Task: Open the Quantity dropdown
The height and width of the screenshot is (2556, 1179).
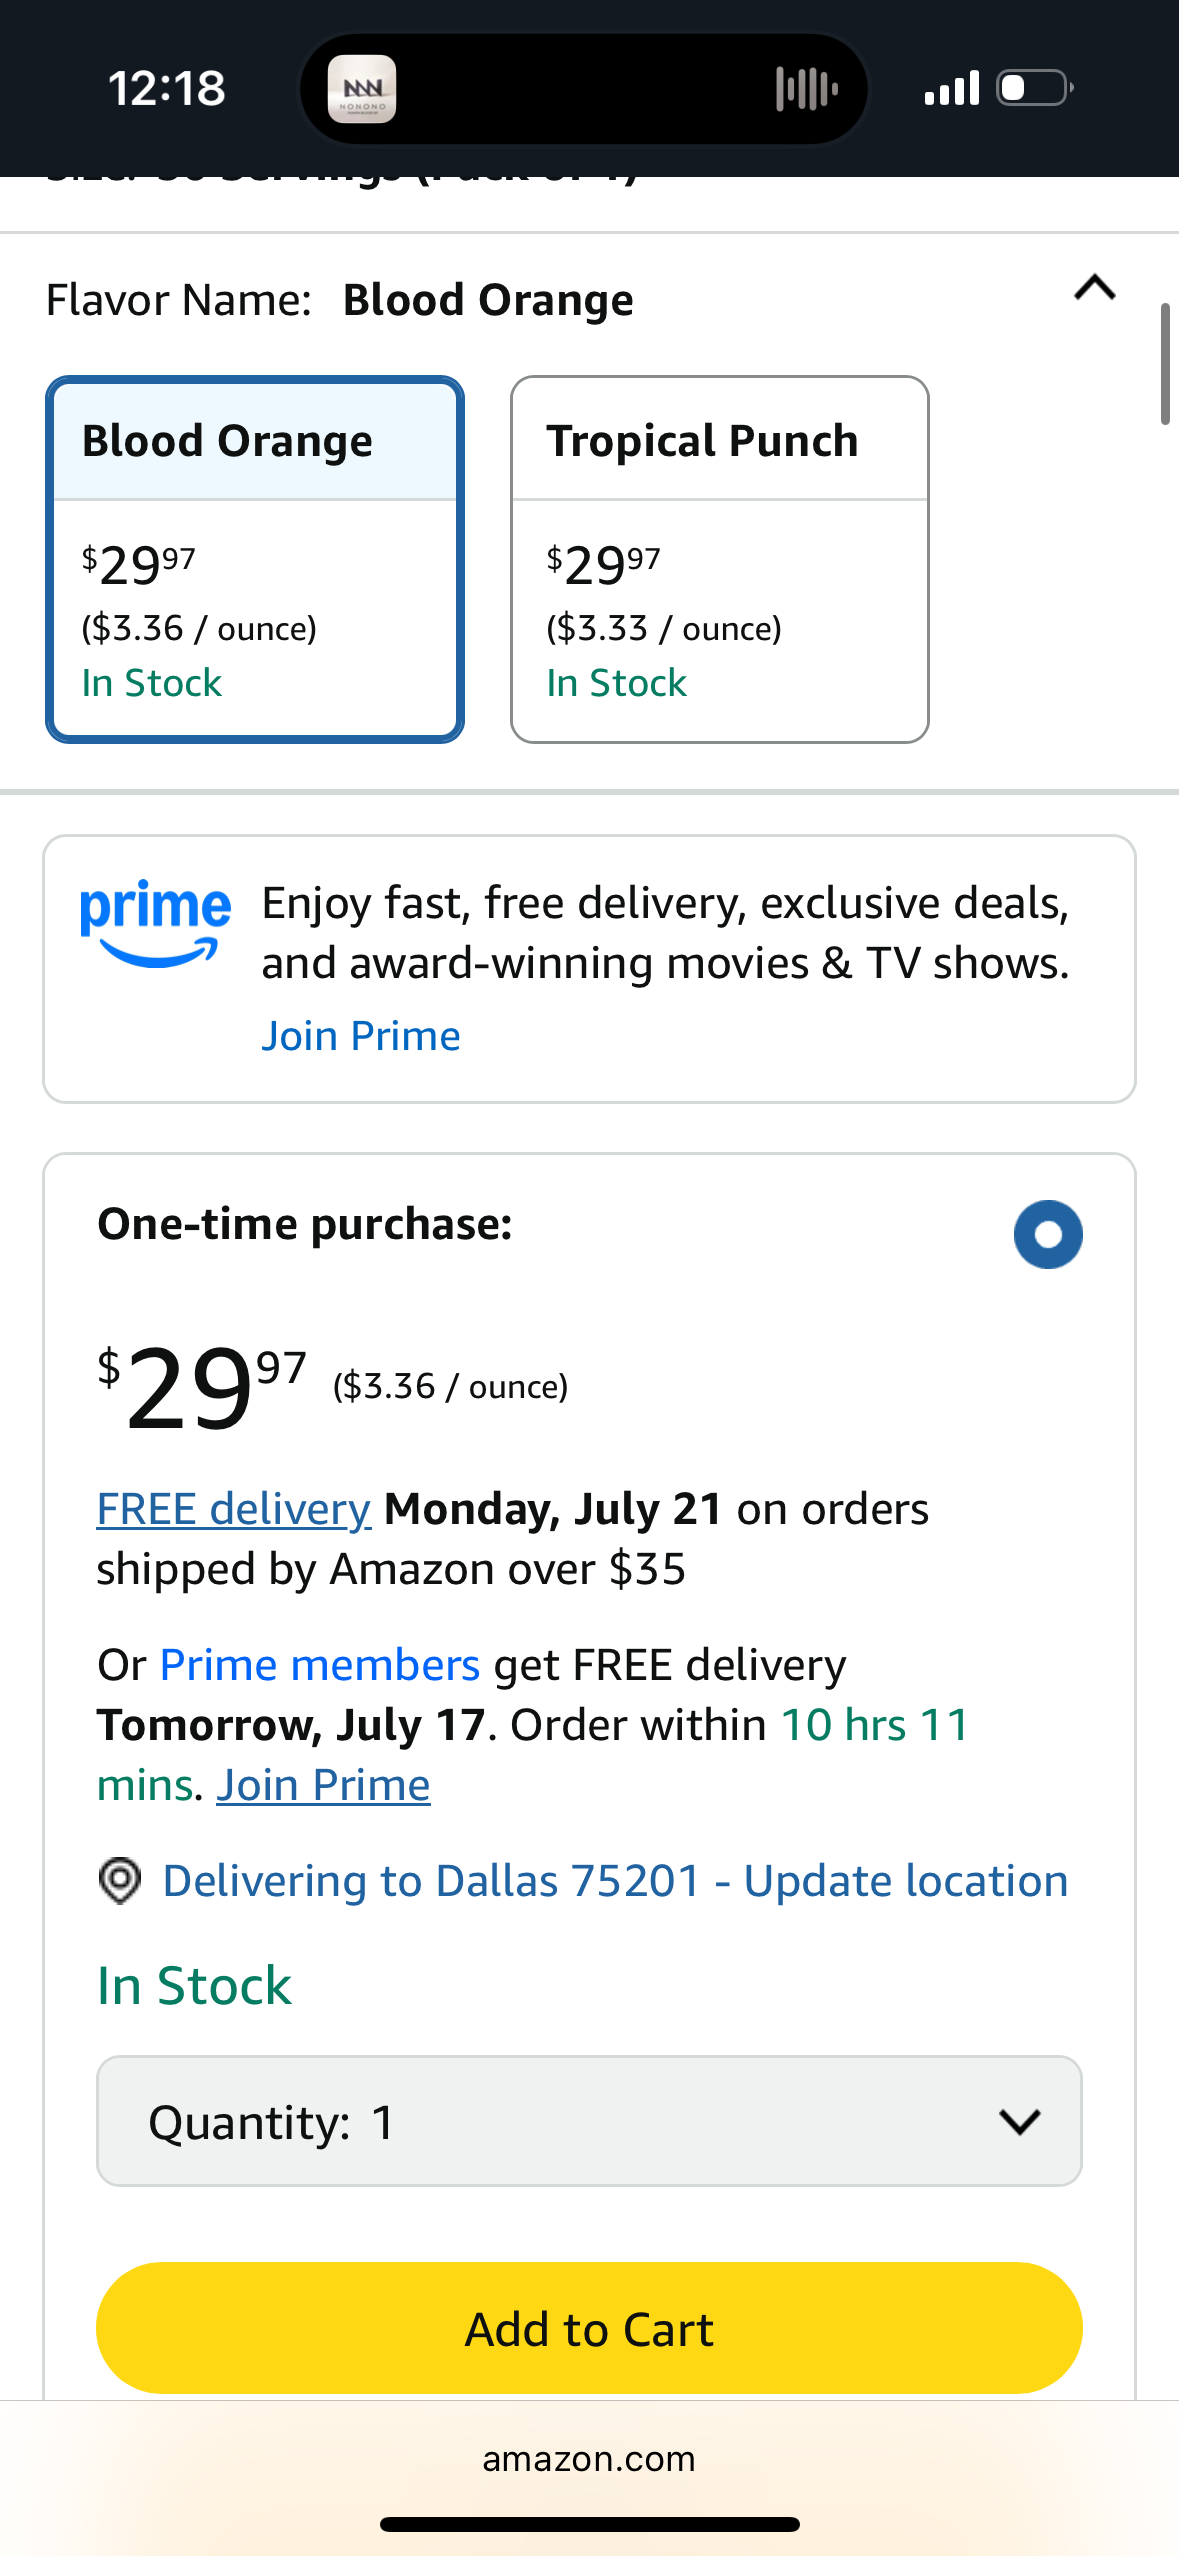Action: tap(589, 2121)
